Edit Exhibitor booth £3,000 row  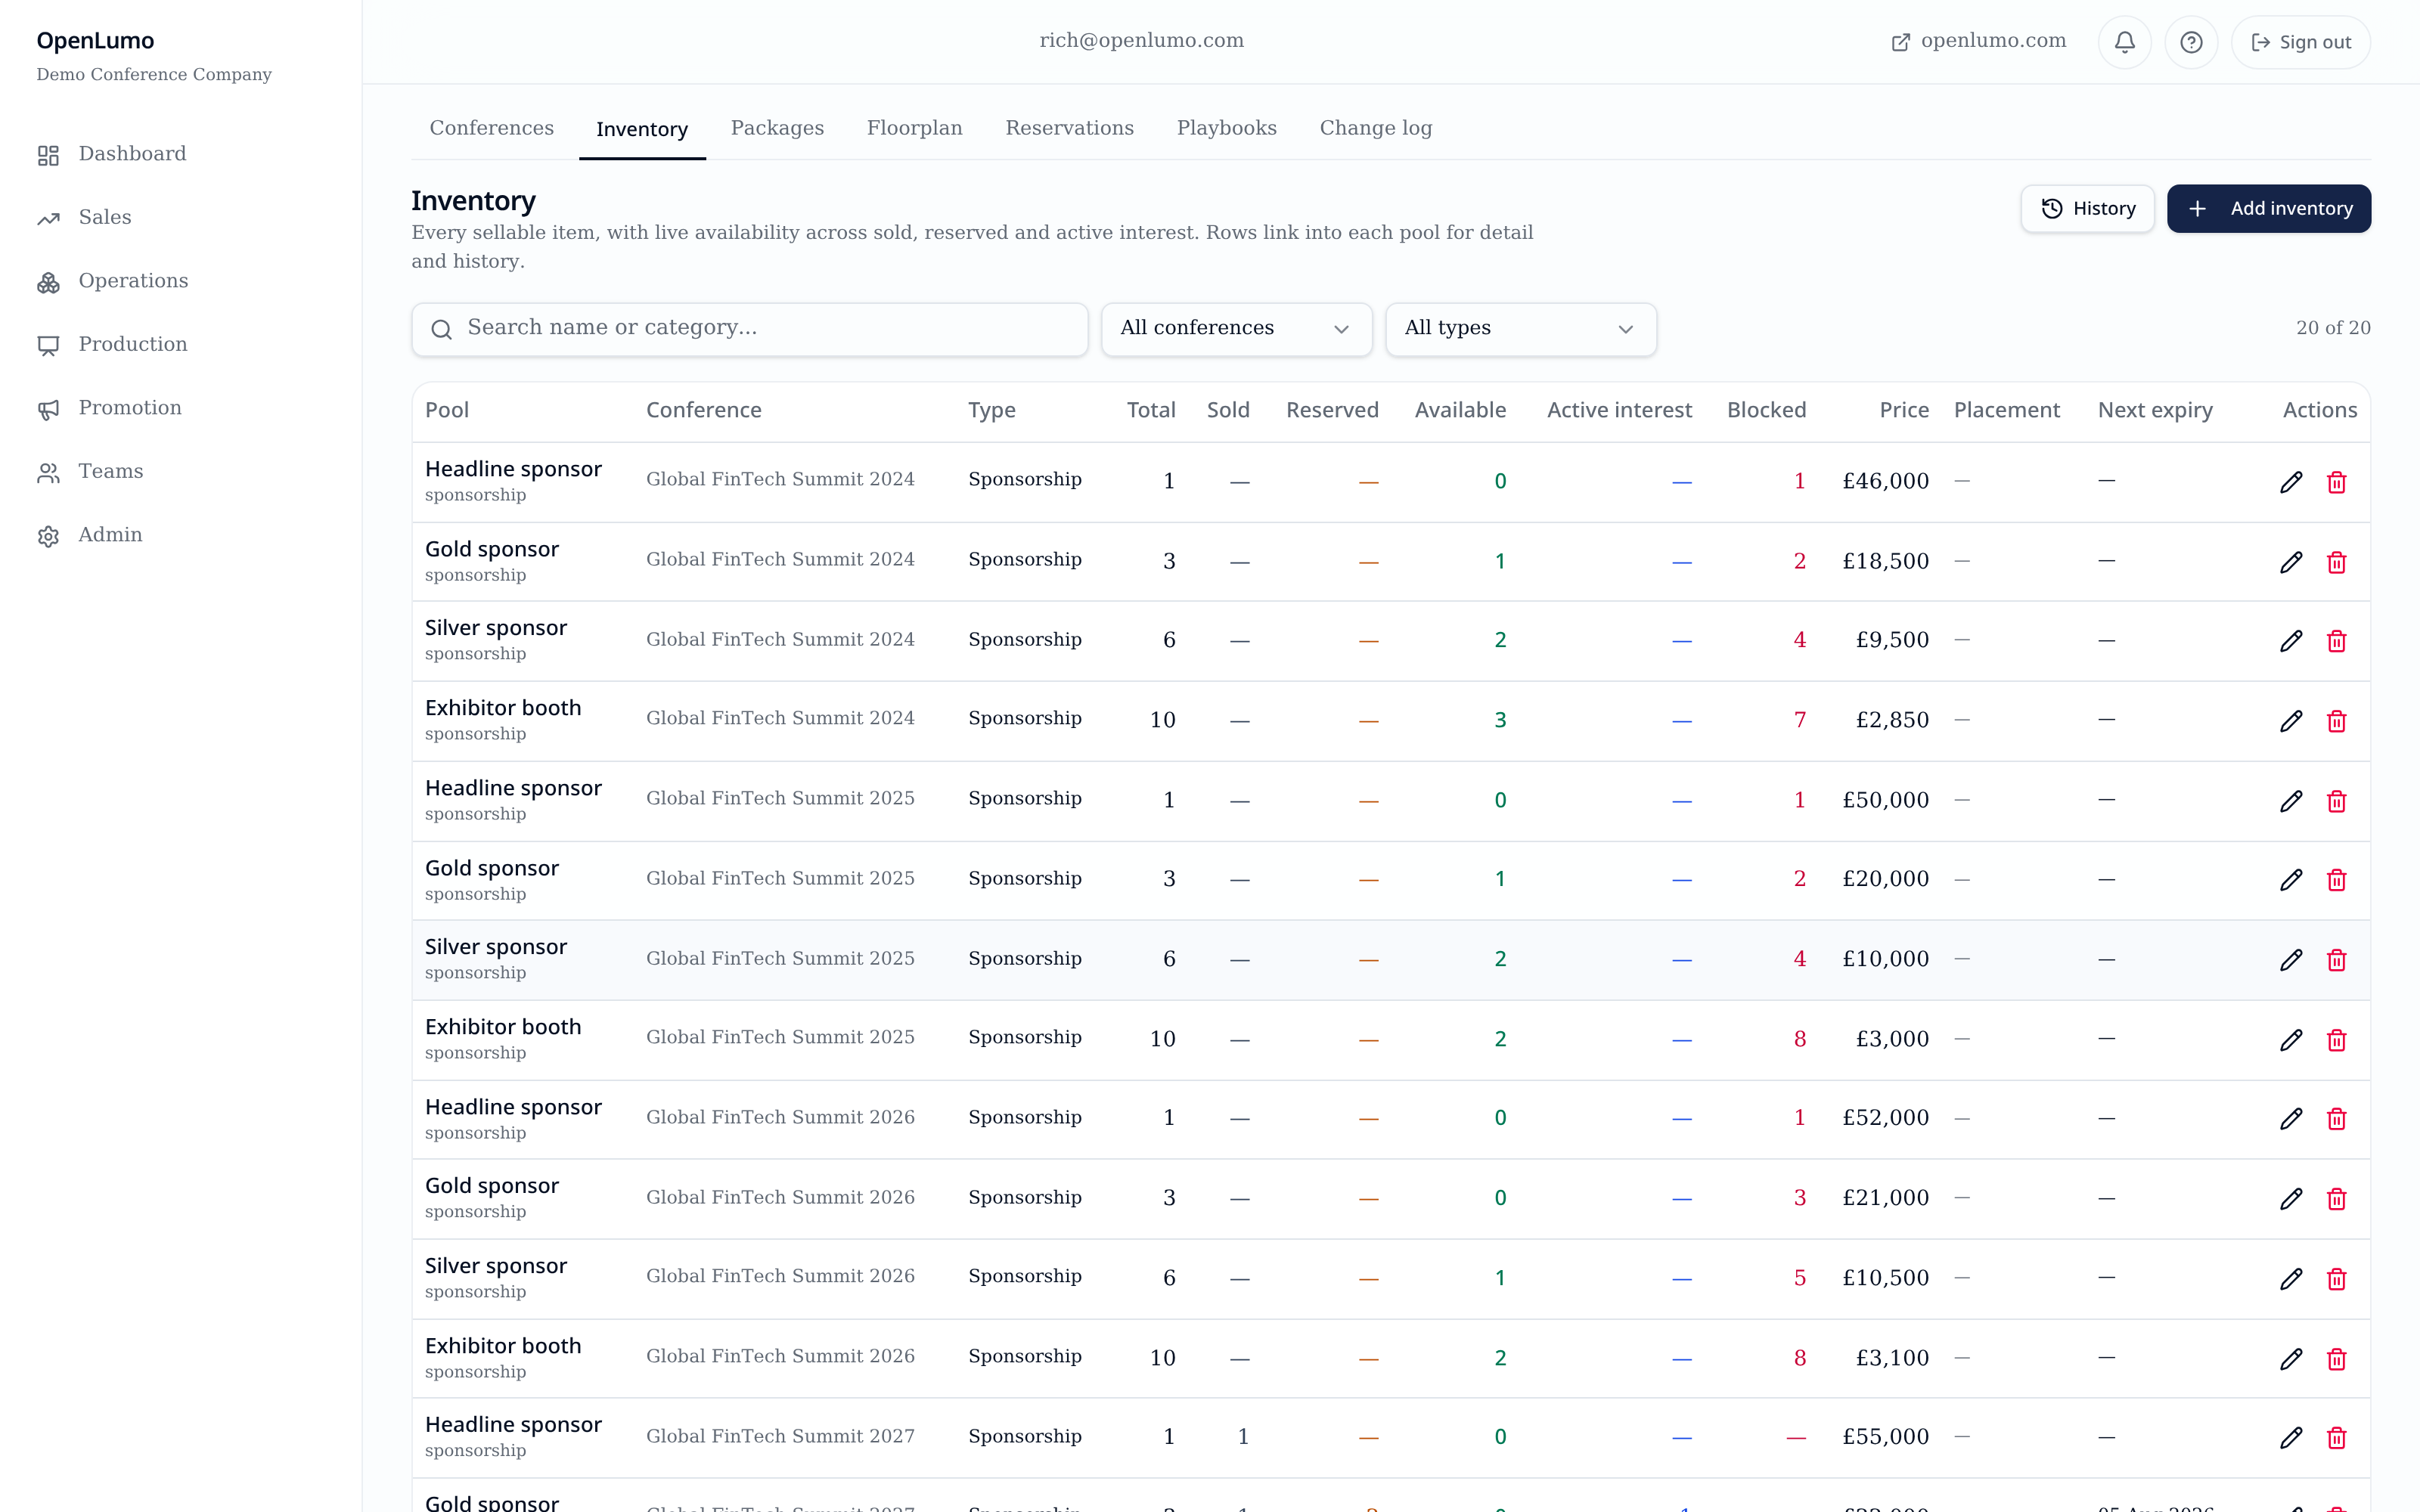coord(2291,1040)
